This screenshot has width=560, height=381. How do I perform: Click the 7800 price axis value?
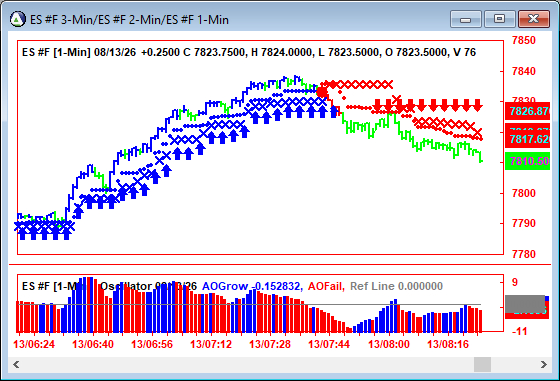point(524,193)
